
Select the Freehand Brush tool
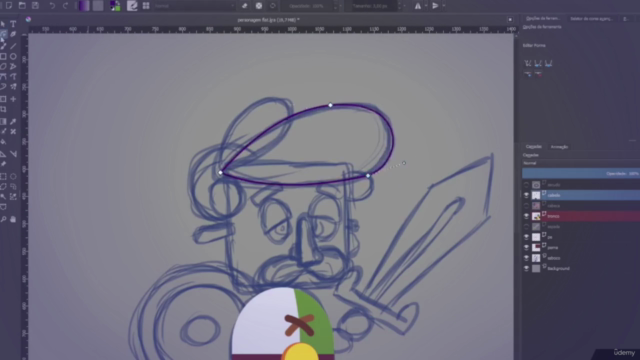point(3,46)
